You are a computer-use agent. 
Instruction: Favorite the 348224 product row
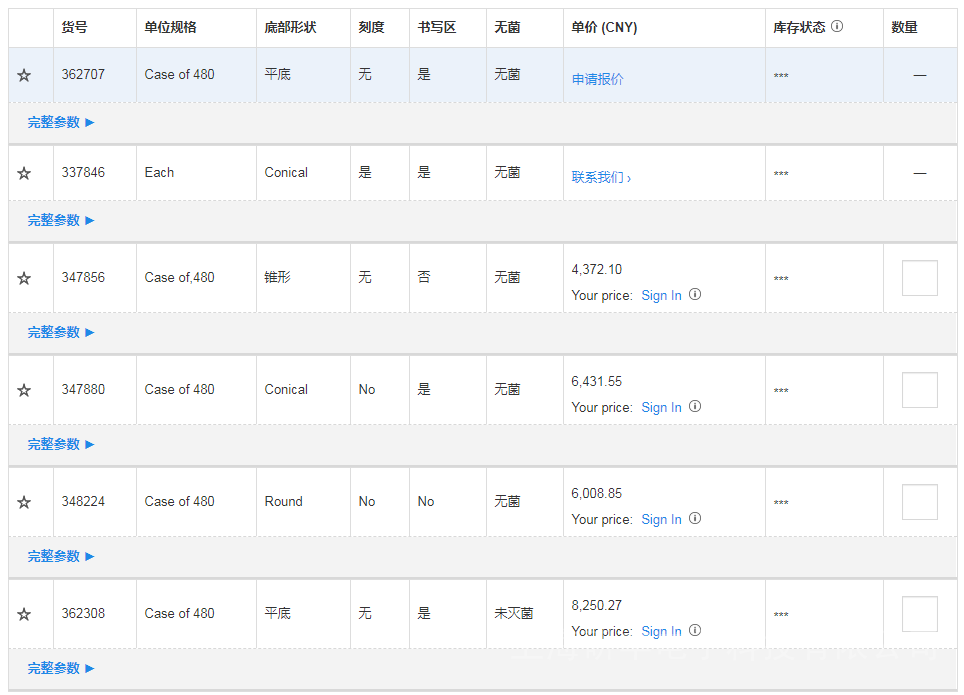(x=24, y=502)
